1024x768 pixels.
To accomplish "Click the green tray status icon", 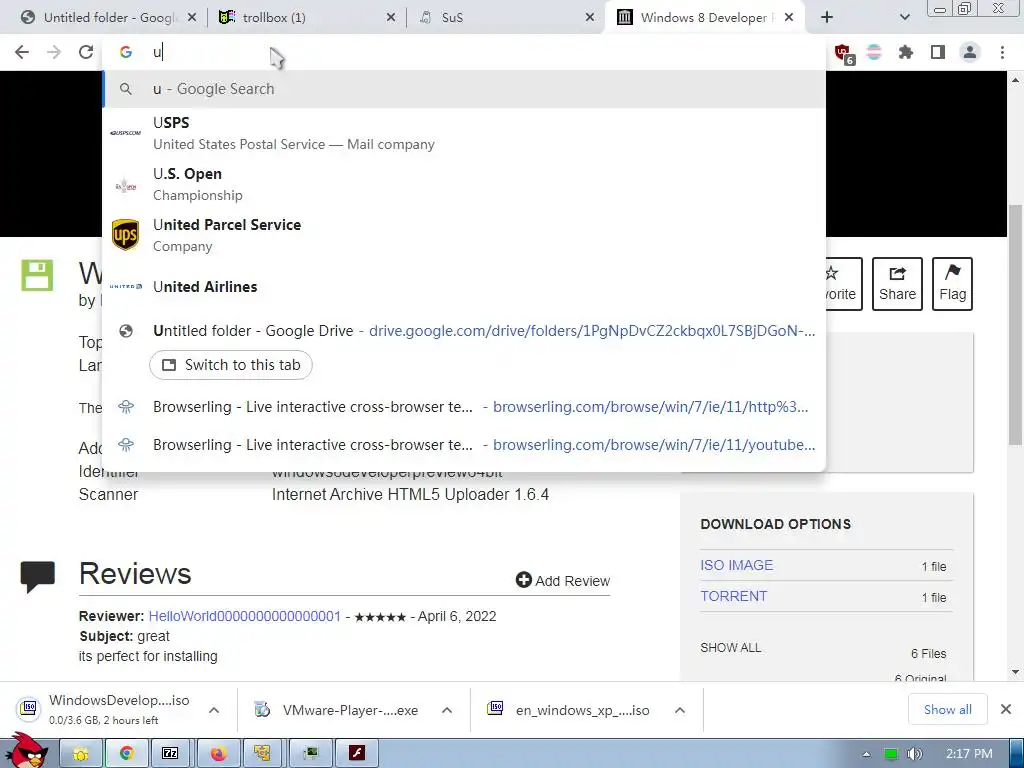I will [x=890, y=754].
